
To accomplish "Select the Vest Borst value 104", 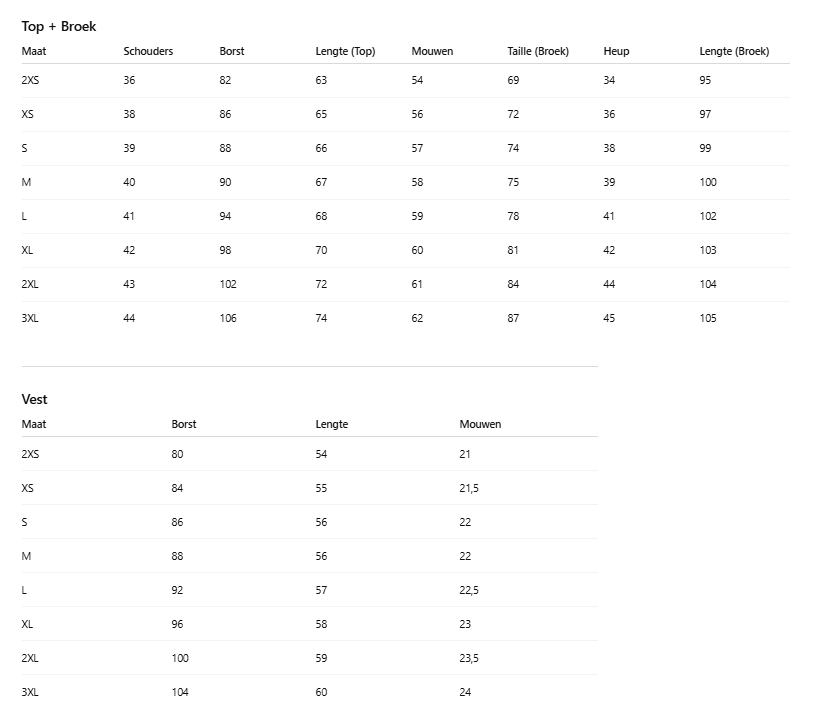I will pyautogui.click(x=180, y=692).
